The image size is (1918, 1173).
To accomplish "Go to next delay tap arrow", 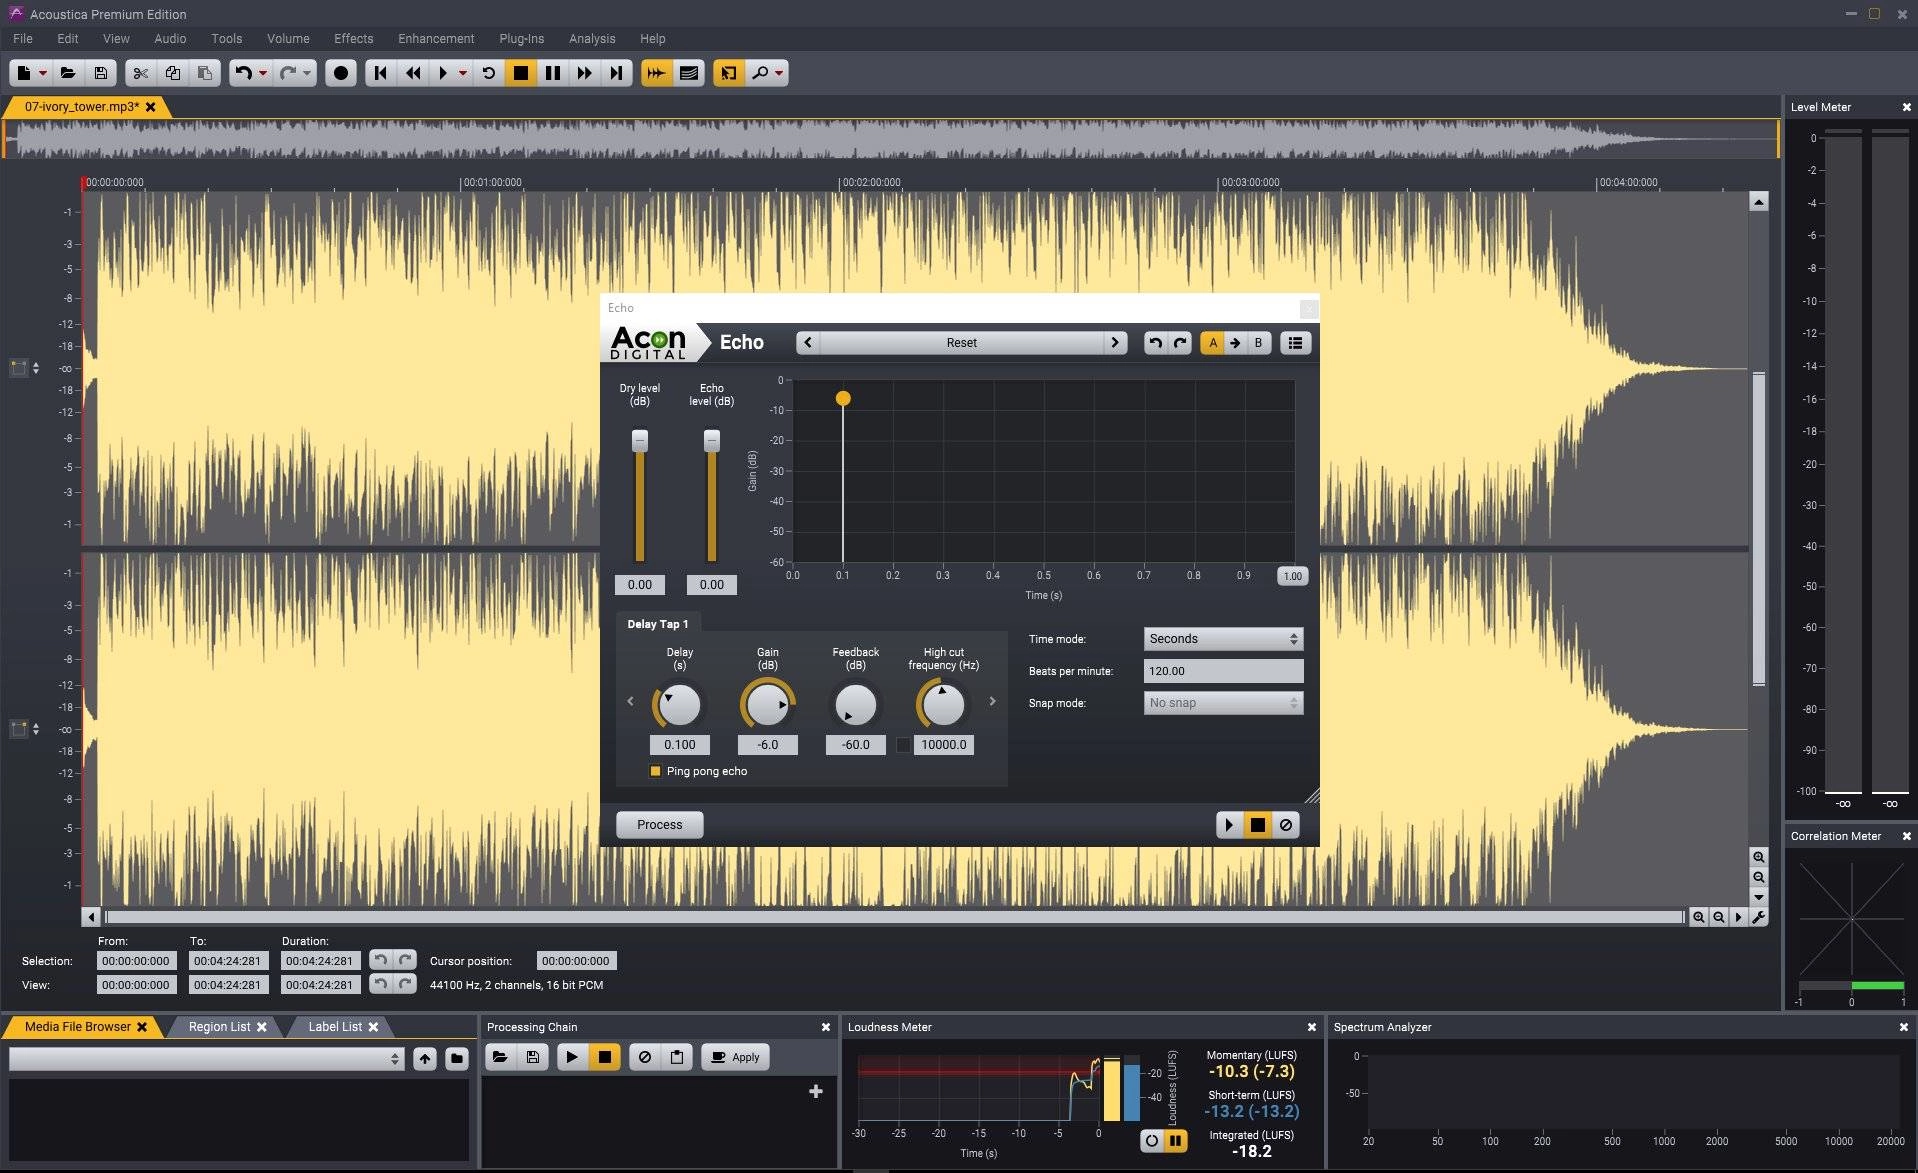I will [x=992, y=701].
